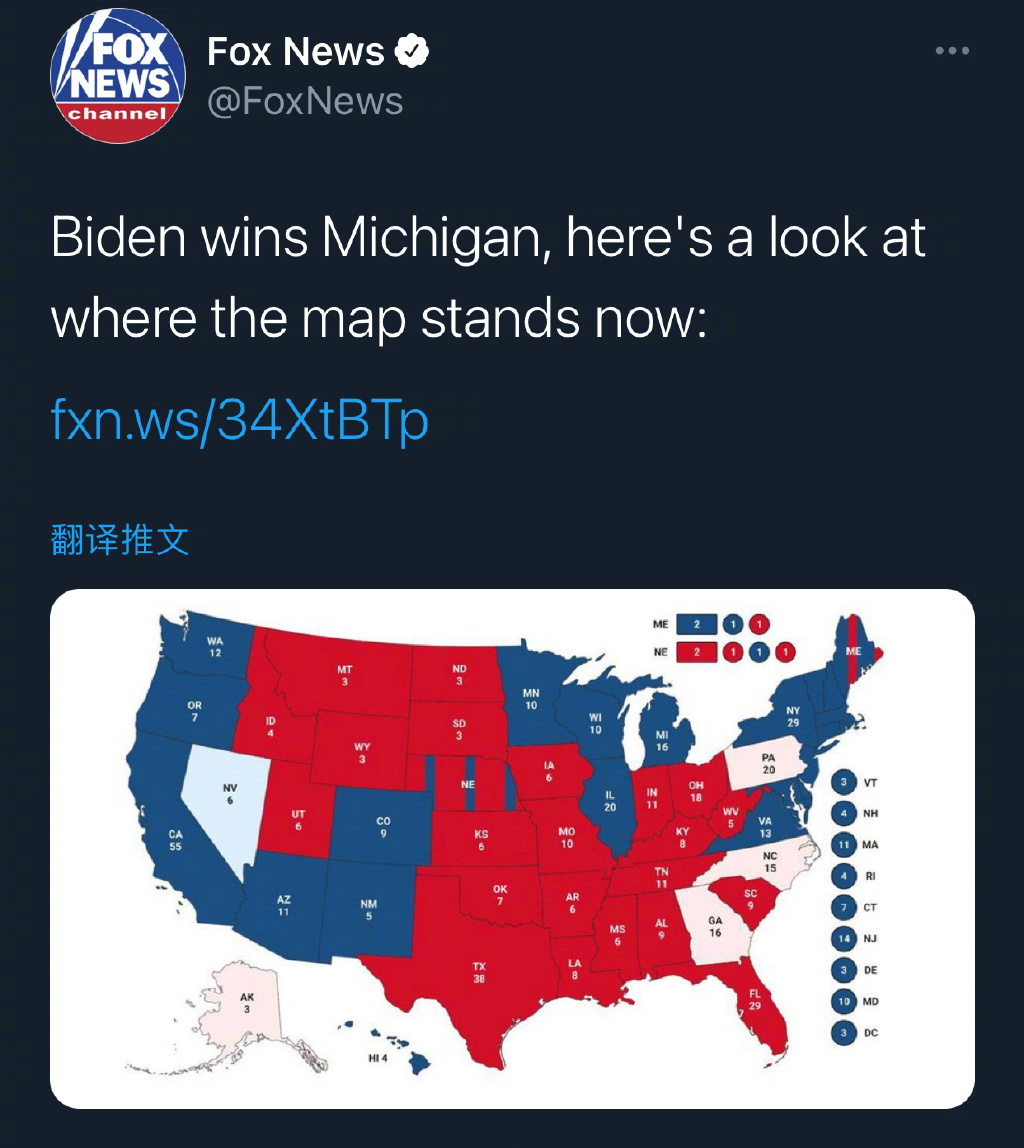This screenshot has height=1148, width=1024.
Task: Click the red NE 2 rectangle in legend
Action: [696, 652]
